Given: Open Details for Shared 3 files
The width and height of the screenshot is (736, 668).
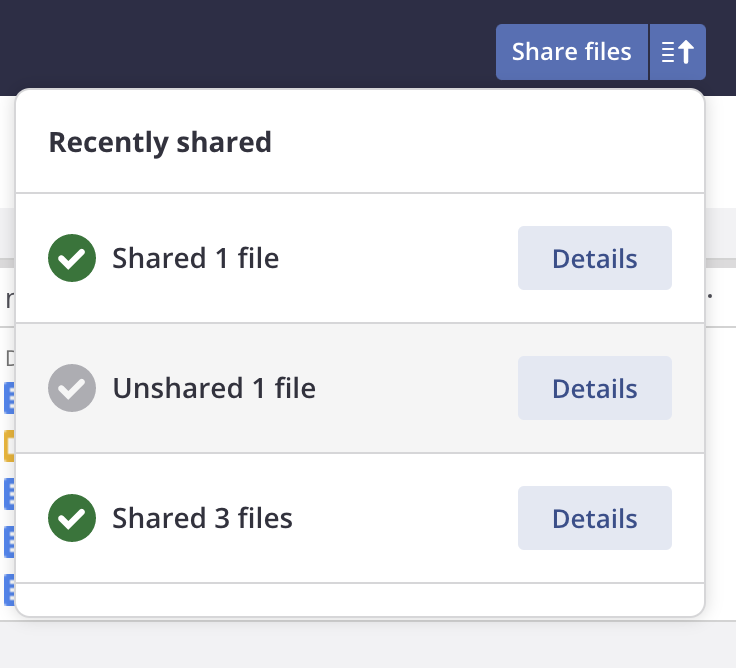Looking at the screenshot, I should point(595,518).
